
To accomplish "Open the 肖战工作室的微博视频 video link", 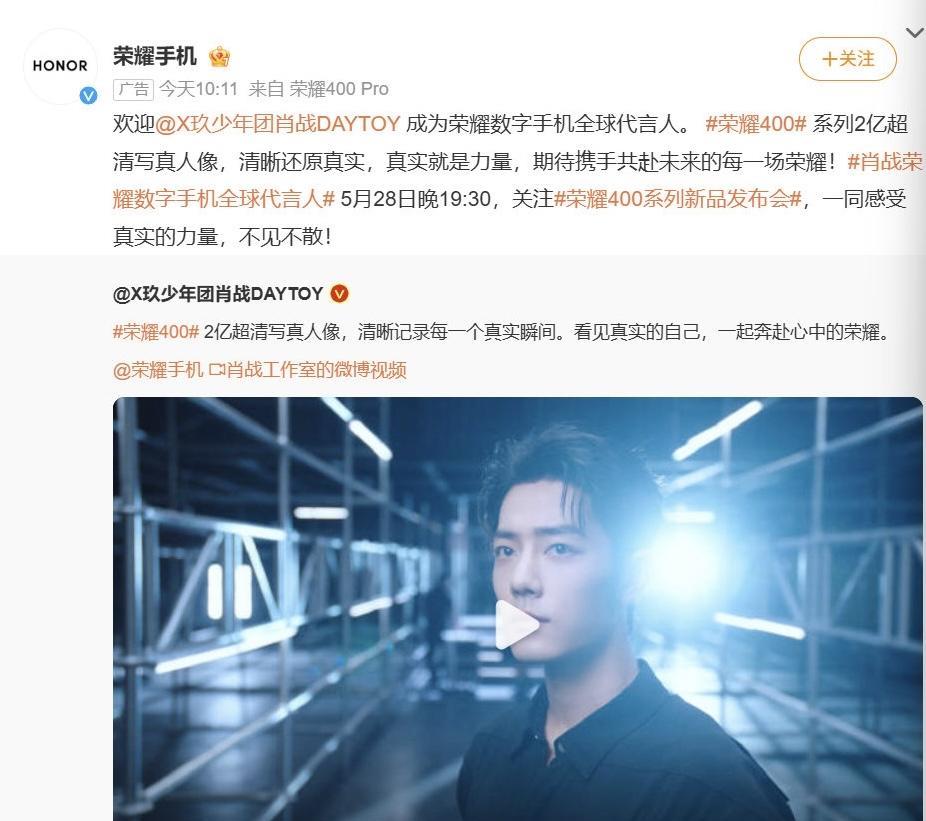I will tap(307, 370).
